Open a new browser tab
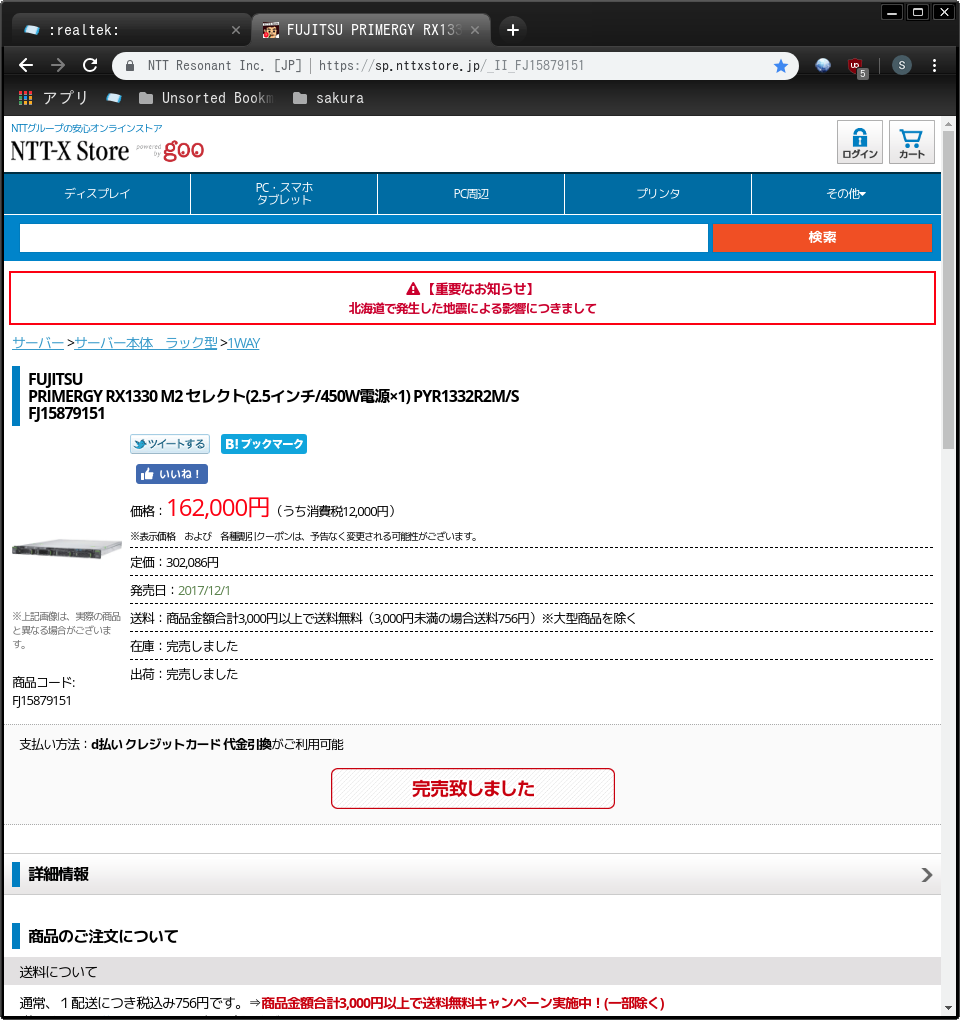This screenshot has width=960, height=1020. [513, 30]
